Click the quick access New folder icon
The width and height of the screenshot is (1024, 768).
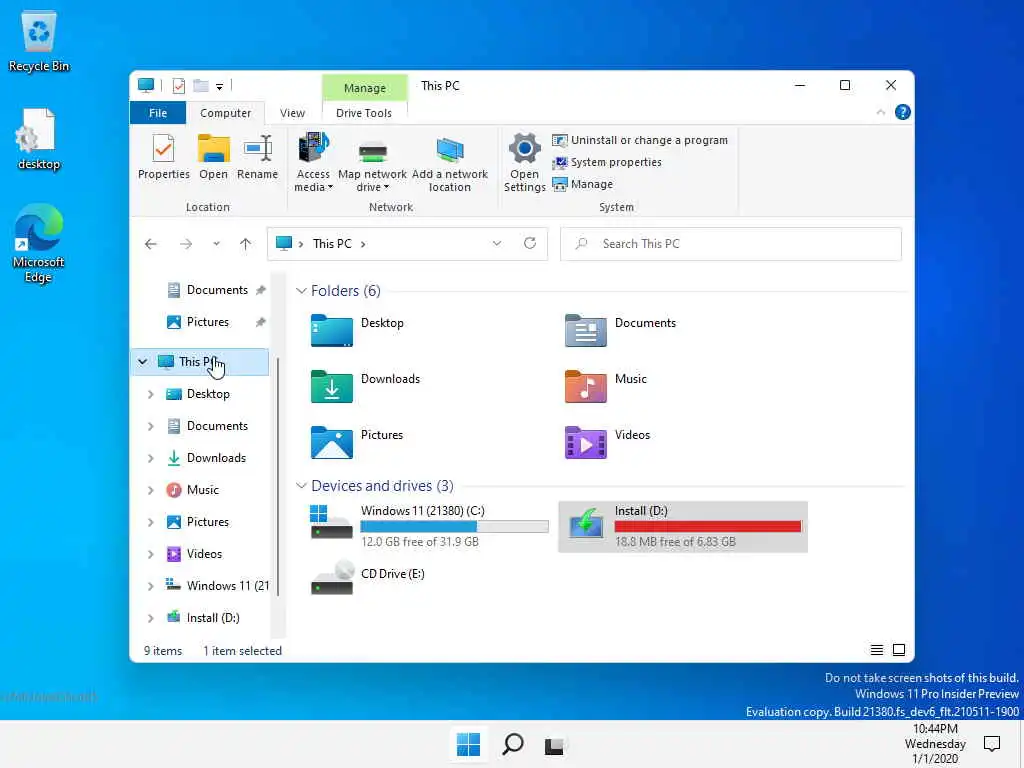200,86
